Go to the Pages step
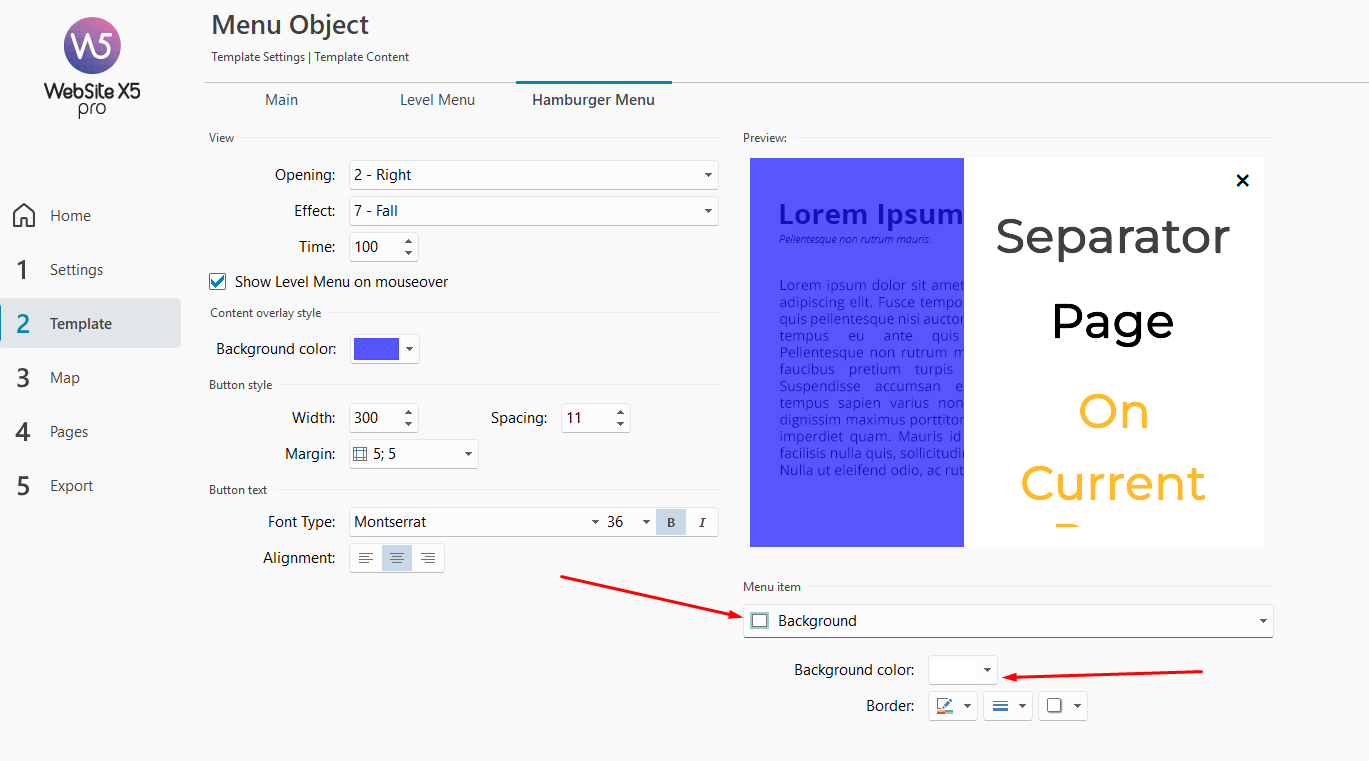Screen dimensions: 1369x761 point(69,432)
